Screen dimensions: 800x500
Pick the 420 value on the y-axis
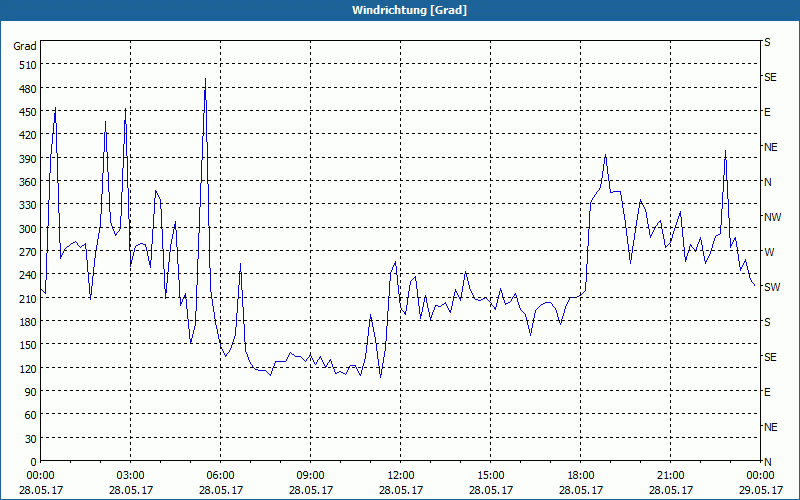coord(28,135)
